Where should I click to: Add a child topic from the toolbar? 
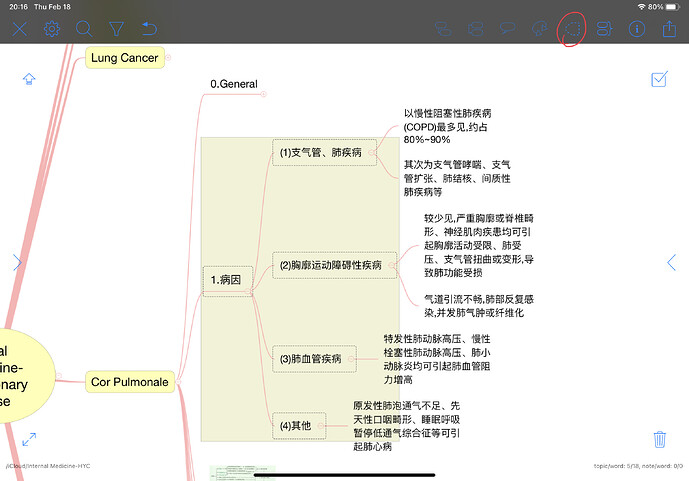pos(443,29)
